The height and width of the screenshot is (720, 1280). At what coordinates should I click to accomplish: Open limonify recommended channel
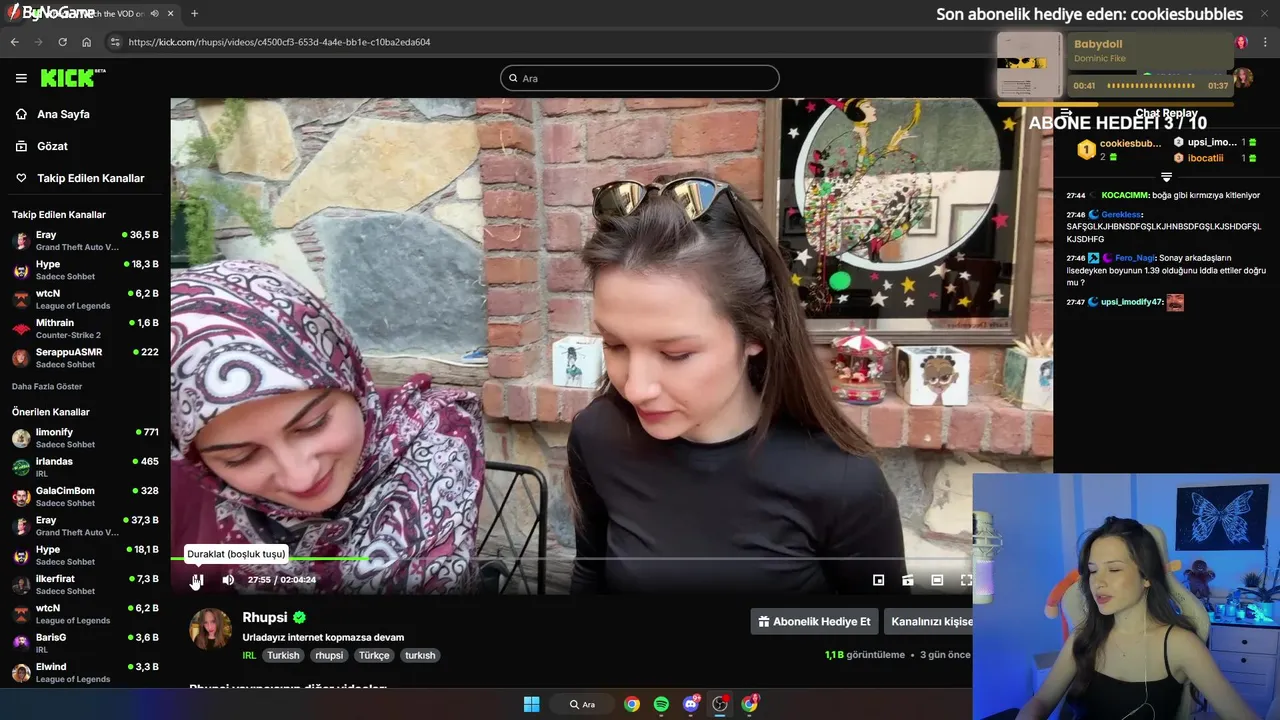coord(85,438)
